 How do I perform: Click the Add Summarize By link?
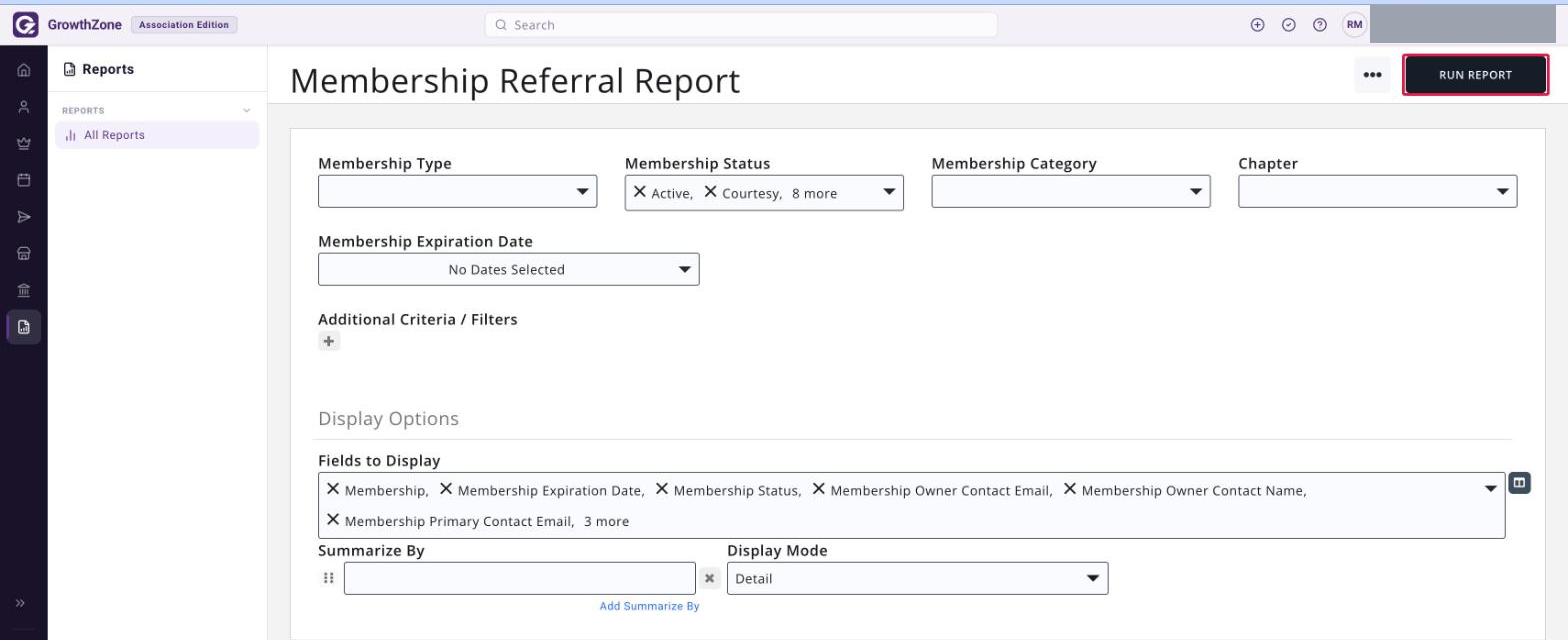pos(649,606)
